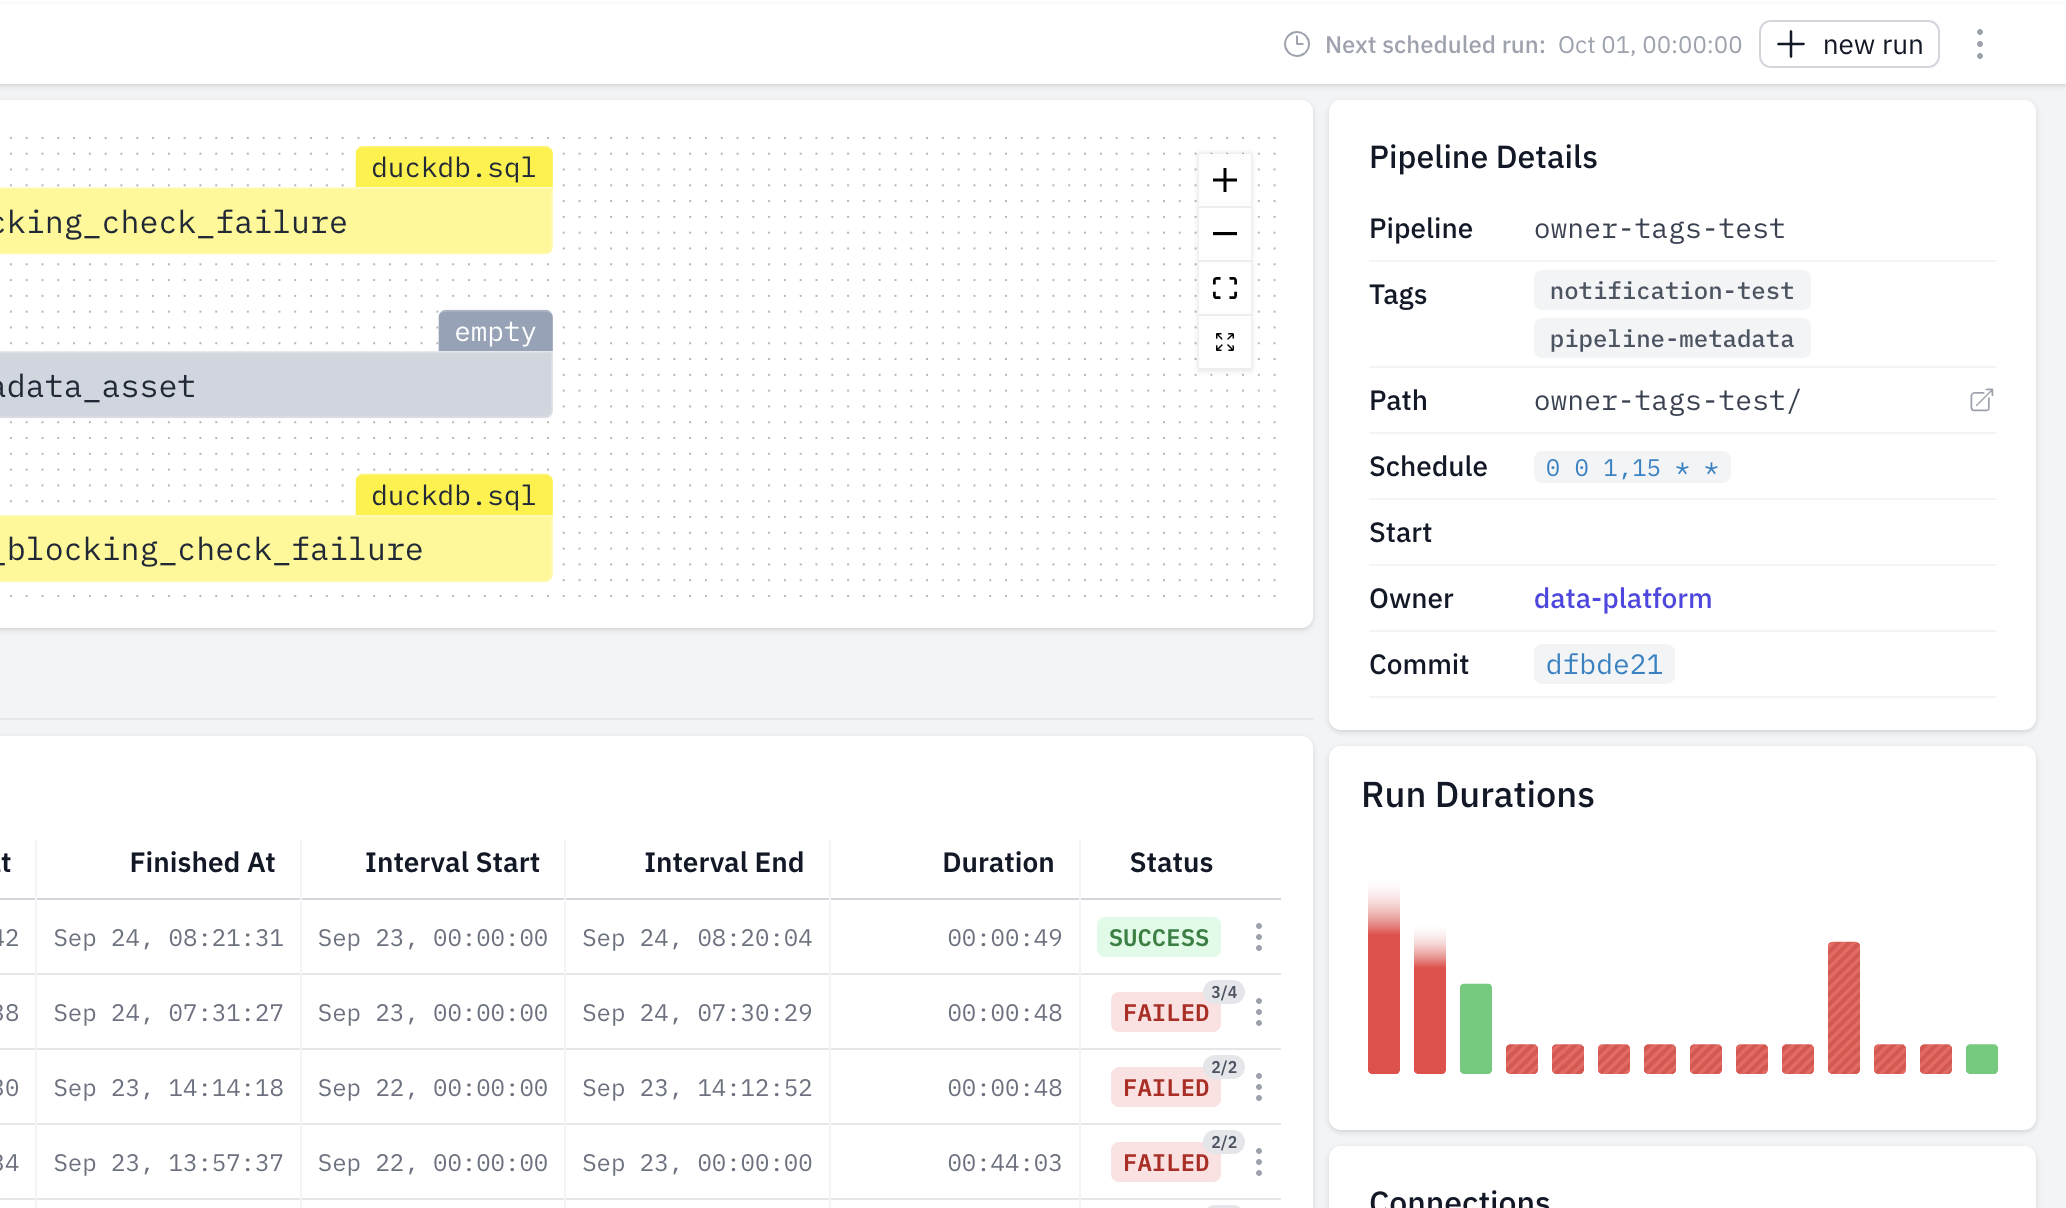This screenshot has width=2066, height=1208.
Task: Click the first green bar in Run Durations
Action: 1476,1029
